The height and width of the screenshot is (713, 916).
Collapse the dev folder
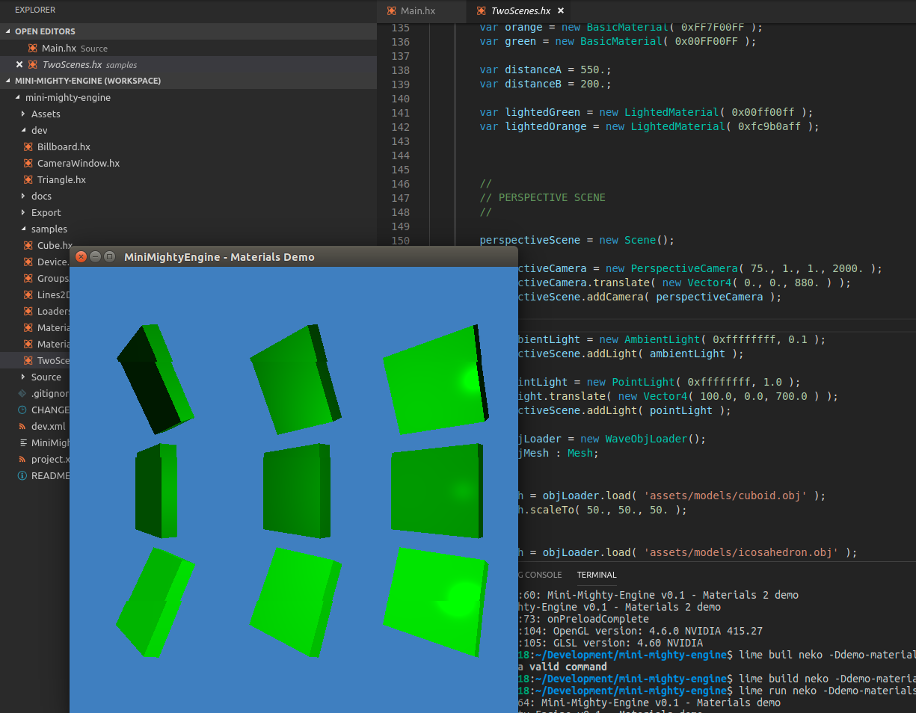pyautogui.click(x=23, y=130)
